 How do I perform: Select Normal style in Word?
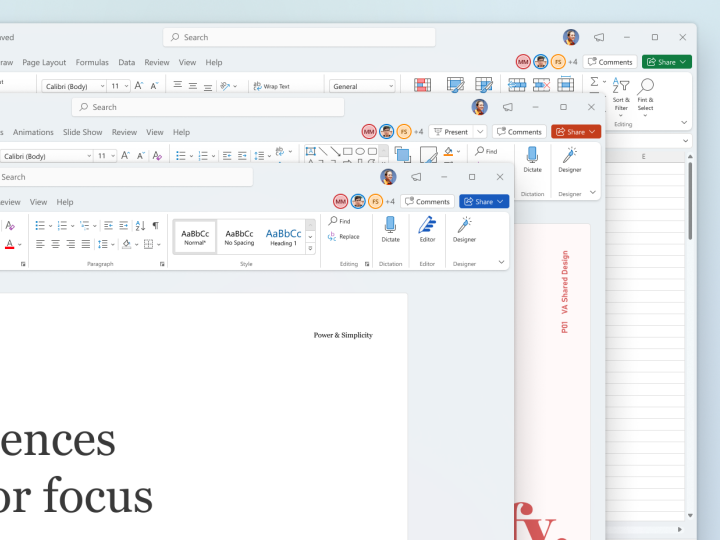tap(195, 237)
